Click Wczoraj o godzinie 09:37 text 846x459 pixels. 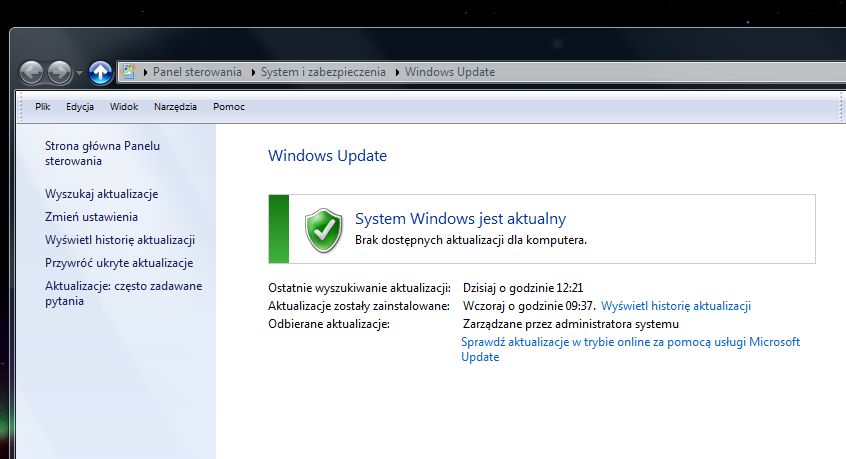[529, 306]
